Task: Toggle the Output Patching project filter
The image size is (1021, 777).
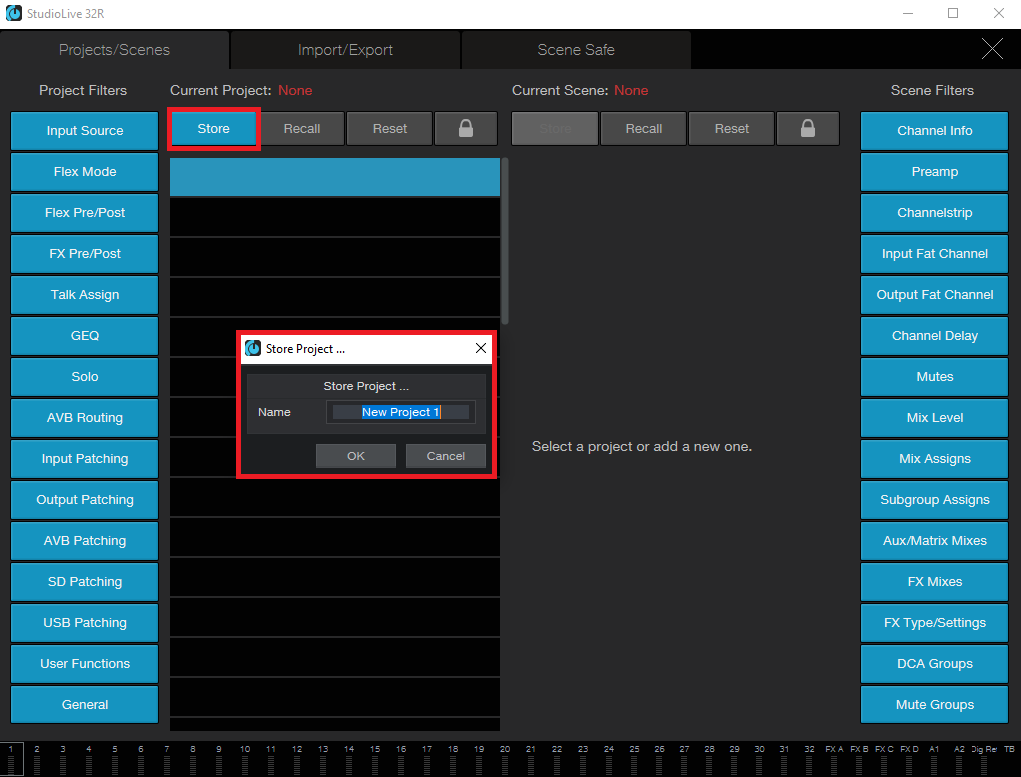Action: tap(85, 500)
